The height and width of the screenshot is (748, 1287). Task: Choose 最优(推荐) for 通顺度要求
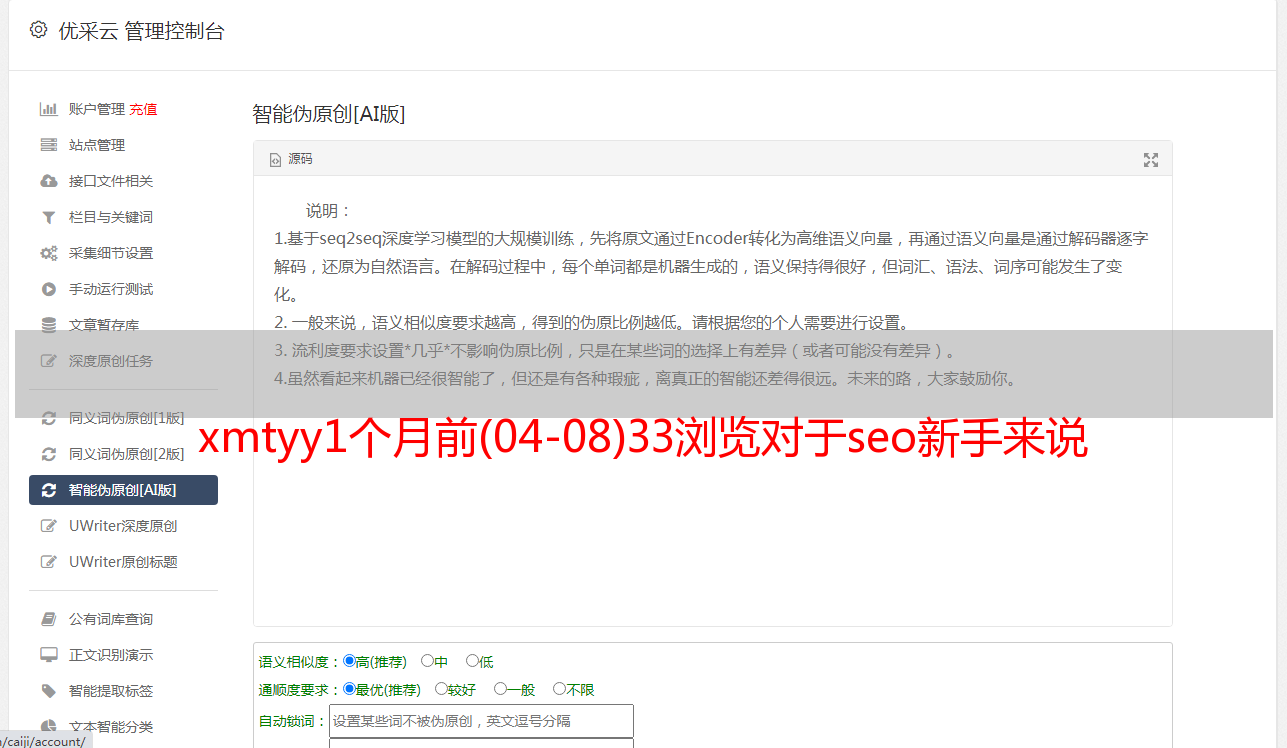(349, 689)
